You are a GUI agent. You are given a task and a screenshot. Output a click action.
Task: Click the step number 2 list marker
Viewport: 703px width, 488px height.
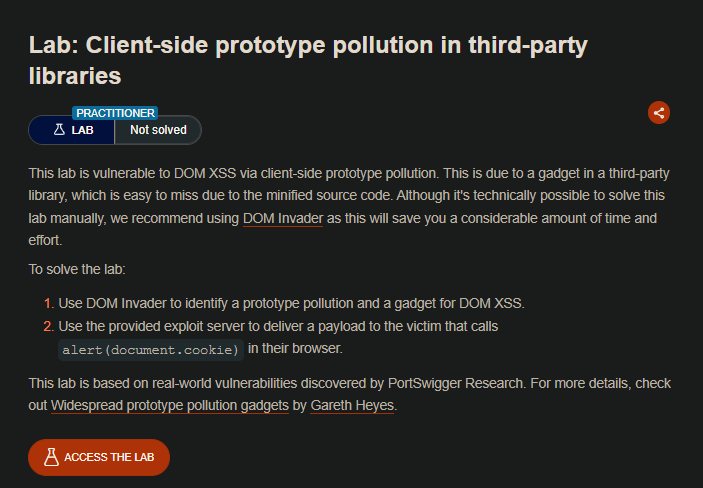48,326
